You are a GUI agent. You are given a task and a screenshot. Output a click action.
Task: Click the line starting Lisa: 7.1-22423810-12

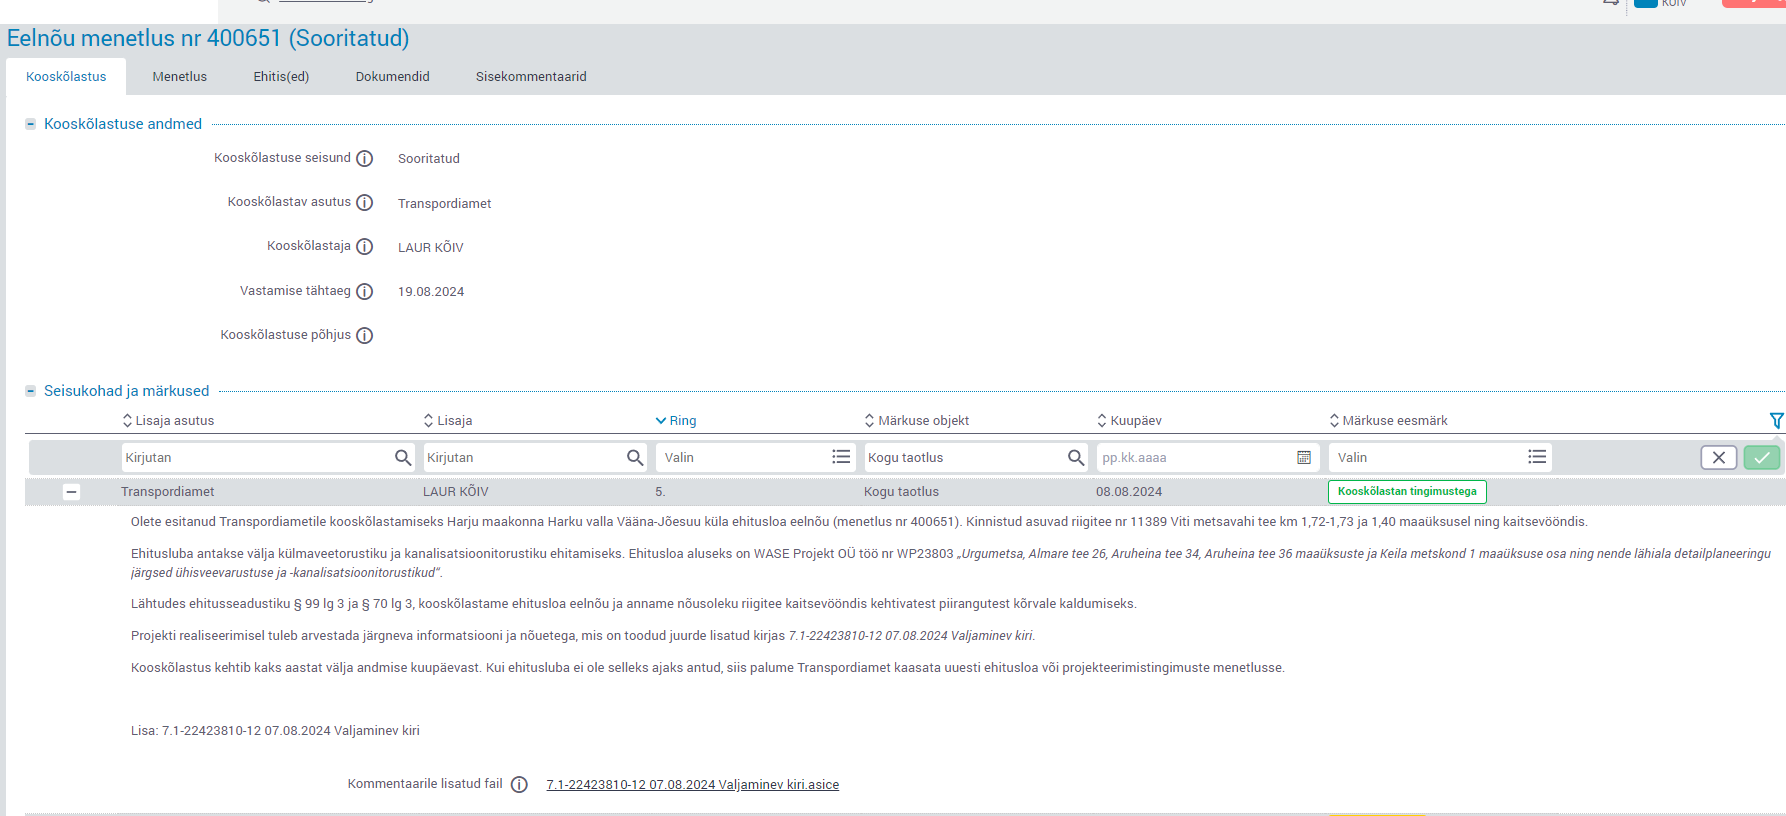pos(275,731)
